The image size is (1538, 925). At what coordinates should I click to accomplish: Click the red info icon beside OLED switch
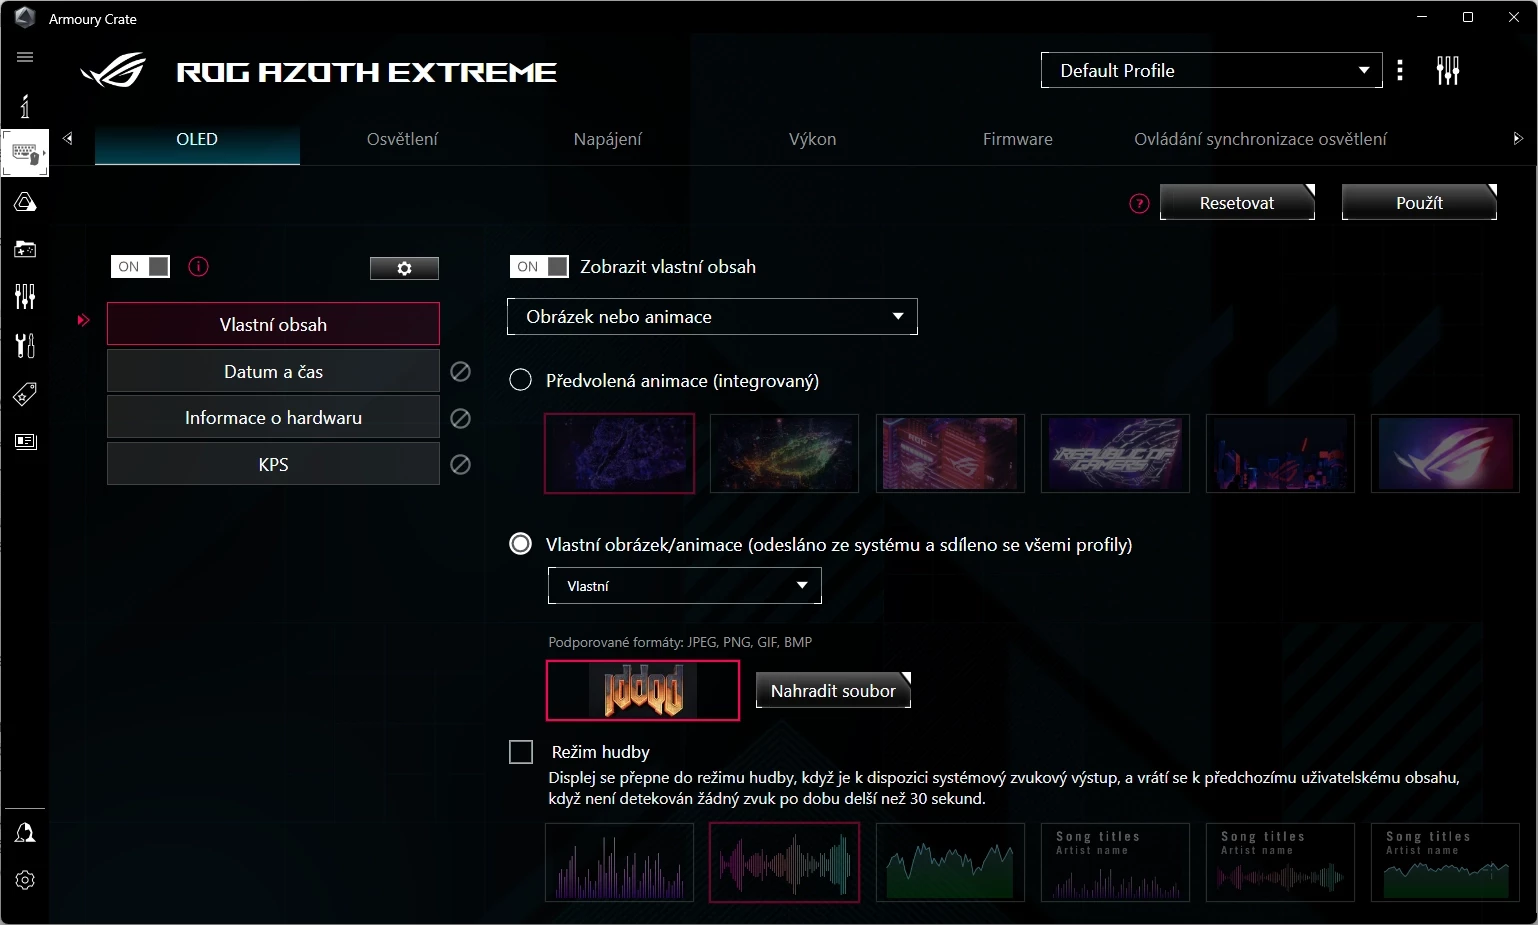[198, 266]
